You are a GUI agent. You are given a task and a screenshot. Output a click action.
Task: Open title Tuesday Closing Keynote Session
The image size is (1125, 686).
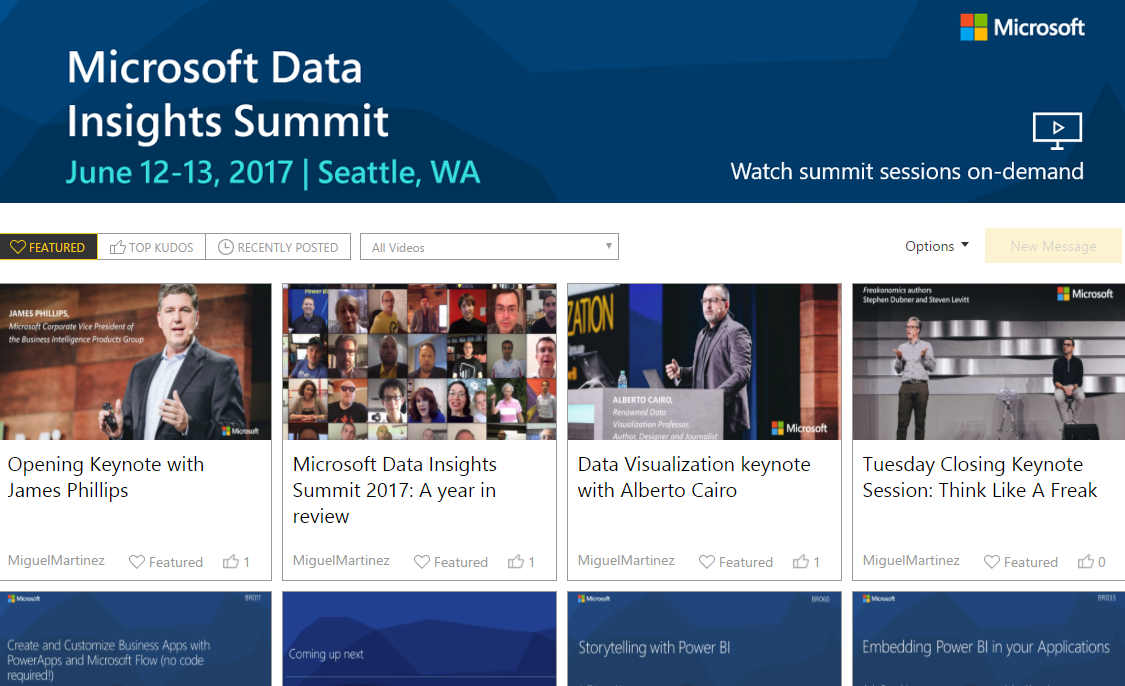pyautogui.click(x=979, y=477)
